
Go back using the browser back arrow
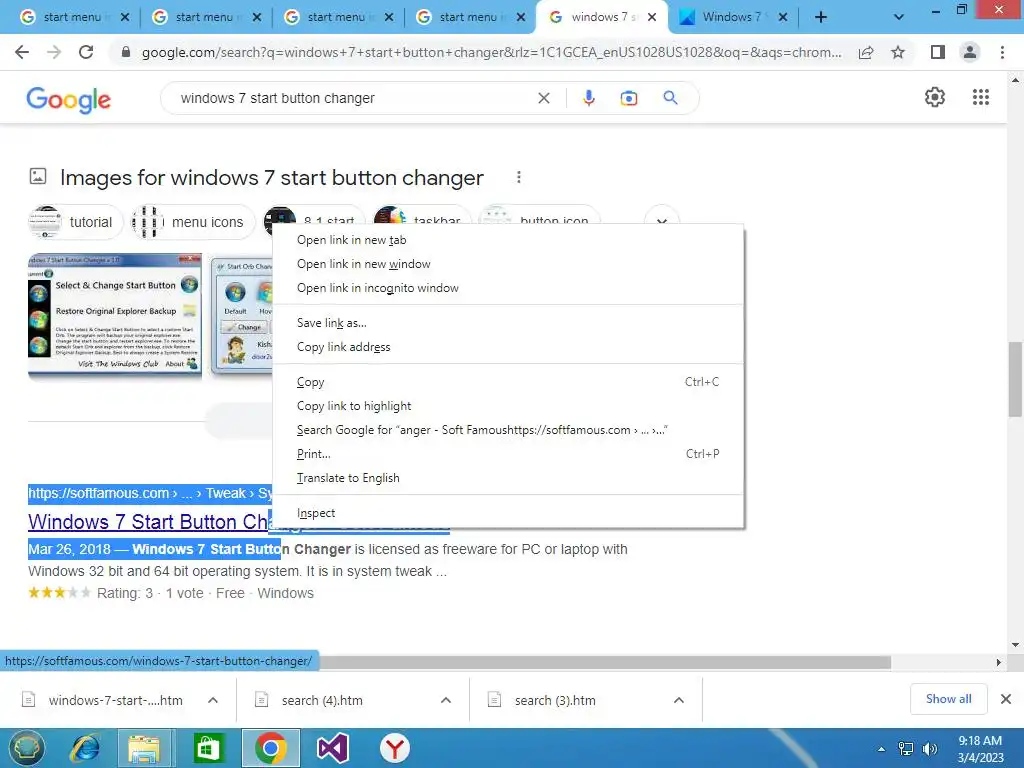(22, 52)
